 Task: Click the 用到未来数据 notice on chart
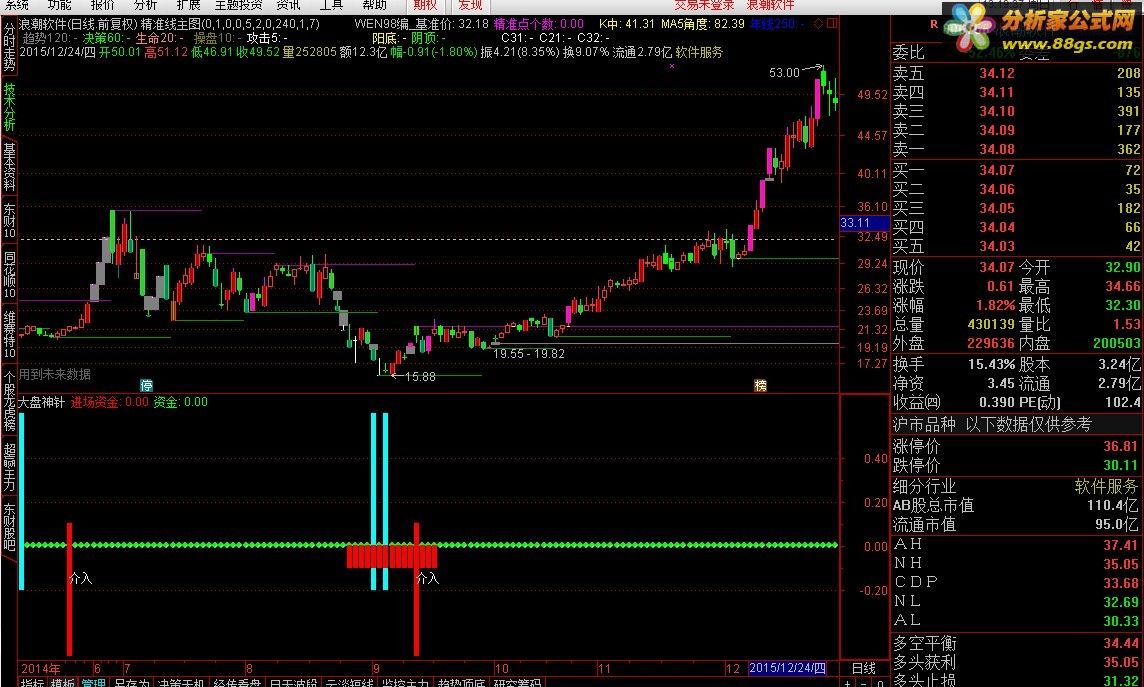55,374
